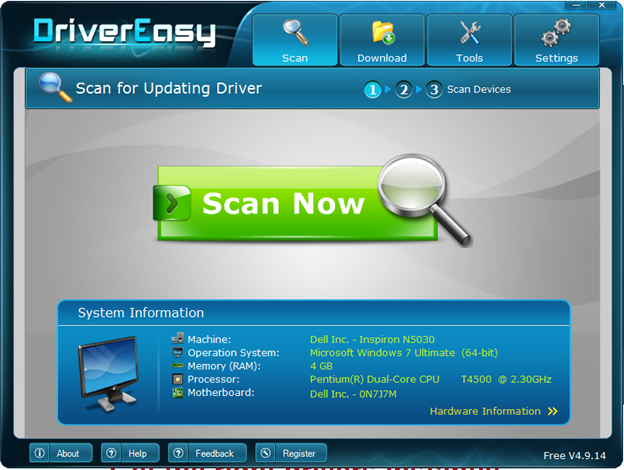624x470 pixels.
Task: Click the 'Free V4.9.14' version text
Action: 574,456
